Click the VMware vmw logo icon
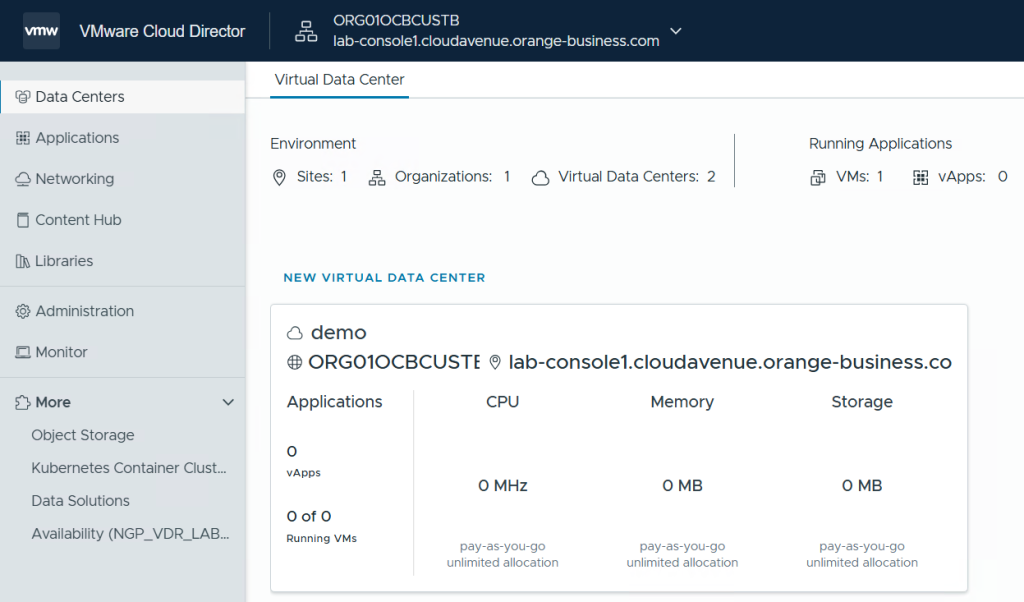Image resolution: width=1024 pixels, height=602 pixels. (41, 31)
